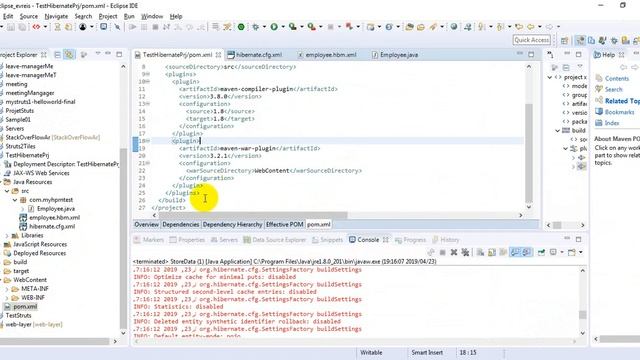Click the editor vertical scrollbar thumb
The image size is (640, 360).
529,153
